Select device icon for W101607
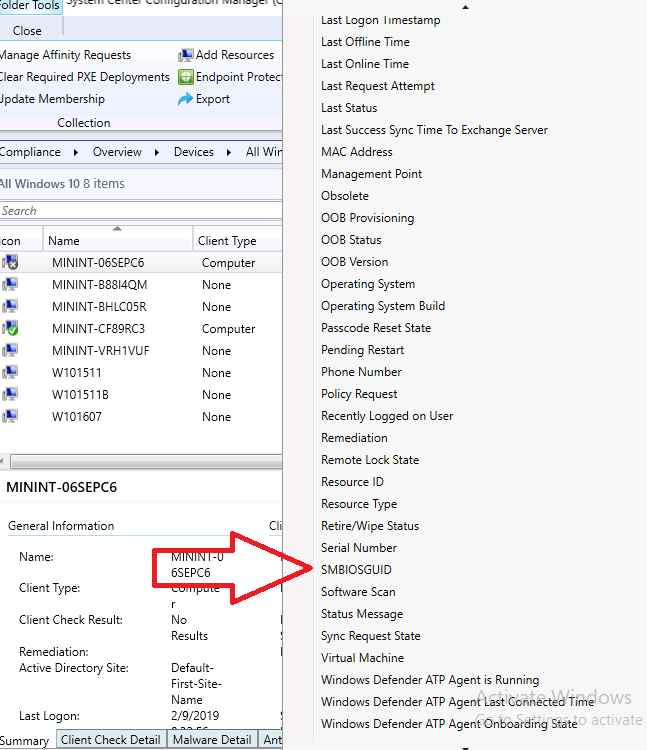This screenshot has height=750, width=647. point(10,417)
